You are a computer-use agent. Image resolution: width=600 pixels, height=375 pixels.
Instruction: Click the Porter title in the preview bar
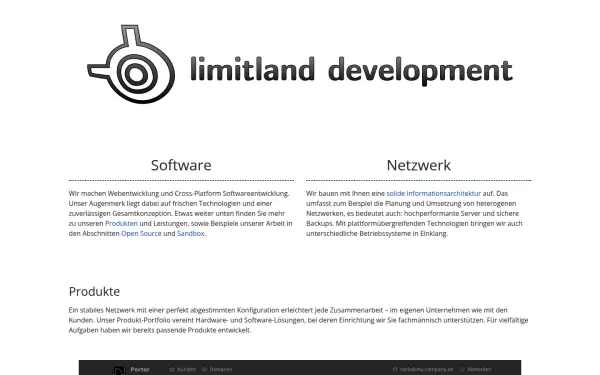tap(140, 370)
